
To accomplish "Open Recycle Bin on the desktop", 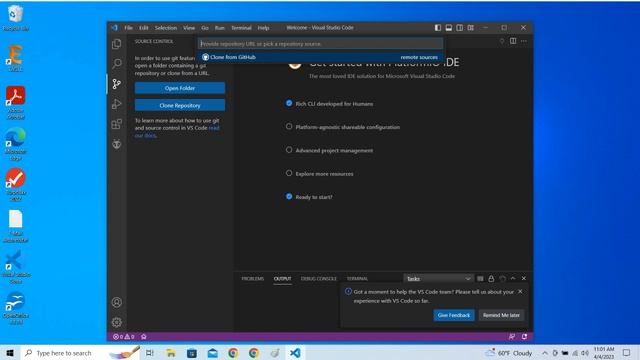I will point(16,18).
